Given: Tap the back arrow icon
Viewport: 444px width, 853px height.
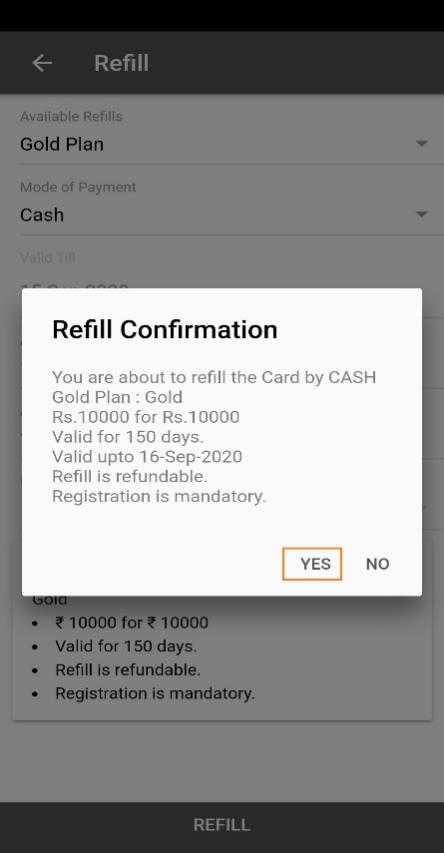Looking at the screenshot, I should pyautogui.click(x=42, y=63).
